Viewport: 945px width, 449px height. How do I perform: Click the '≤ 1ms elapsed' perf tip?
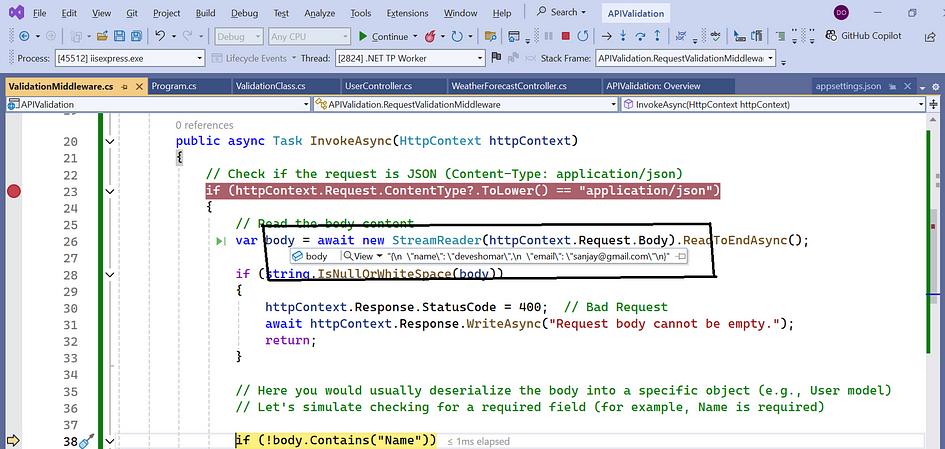[x=478, y=442]
